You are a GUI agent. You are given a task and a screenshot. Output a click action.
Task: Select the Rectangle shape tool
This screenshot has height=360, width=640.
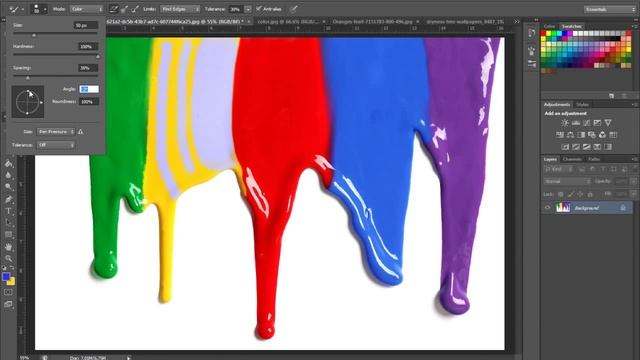click(x=9, y=235)
